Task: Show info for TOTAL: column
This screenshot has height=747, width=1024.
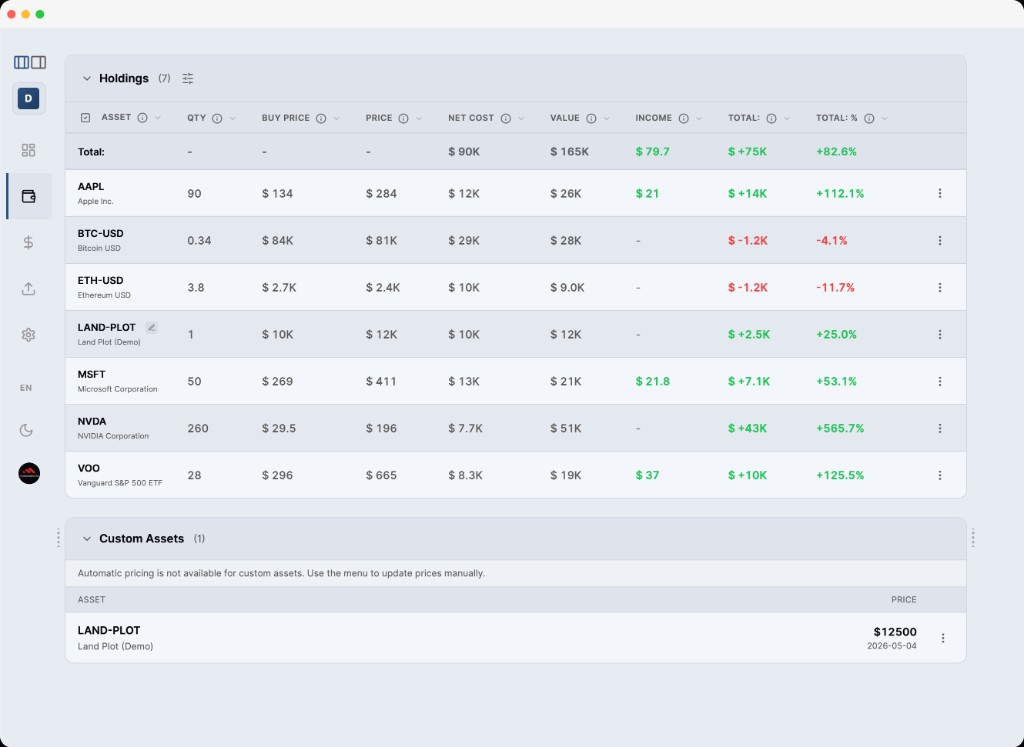Action: click(x=771, y=118)
